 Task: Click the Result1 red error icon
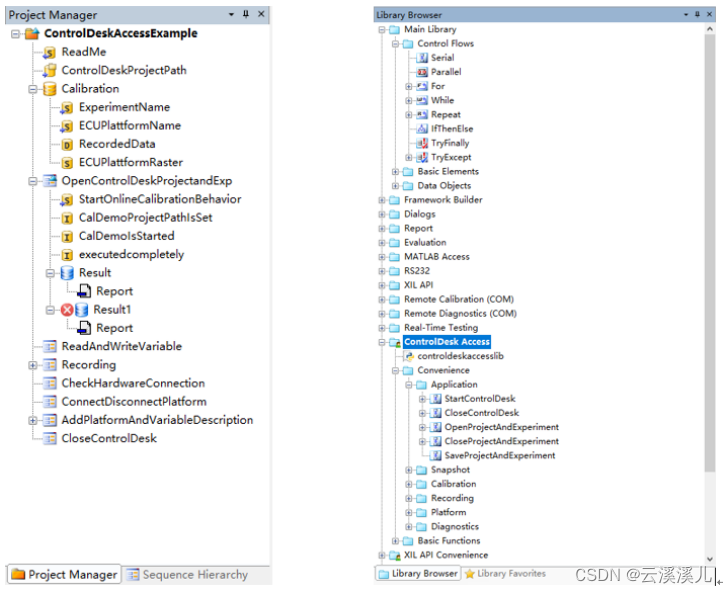pyautogui.click(x=67, y=310)
